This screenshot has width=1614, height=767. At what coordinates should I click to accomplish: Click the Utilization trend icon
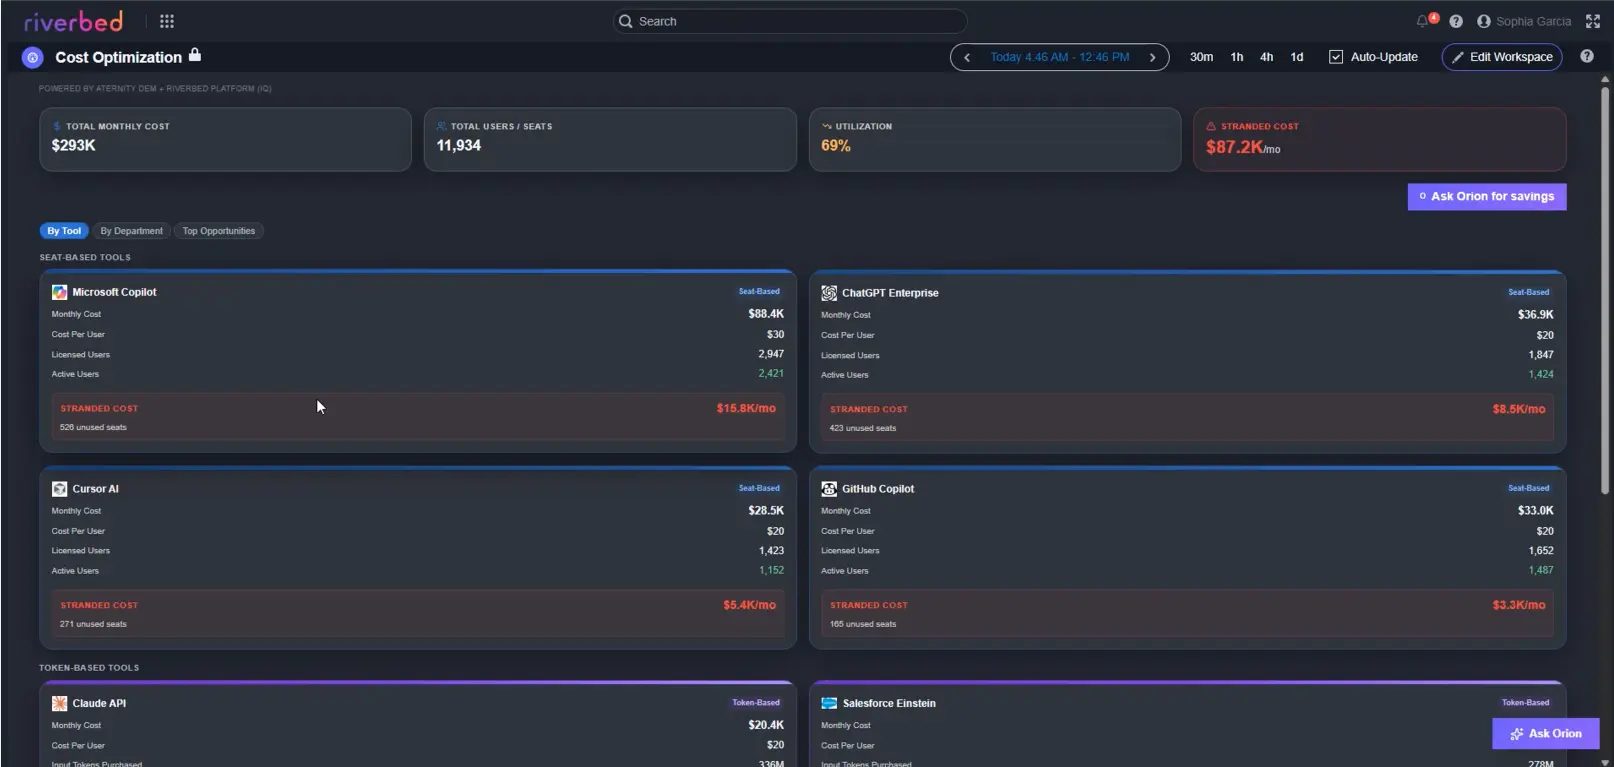point(827,126)
